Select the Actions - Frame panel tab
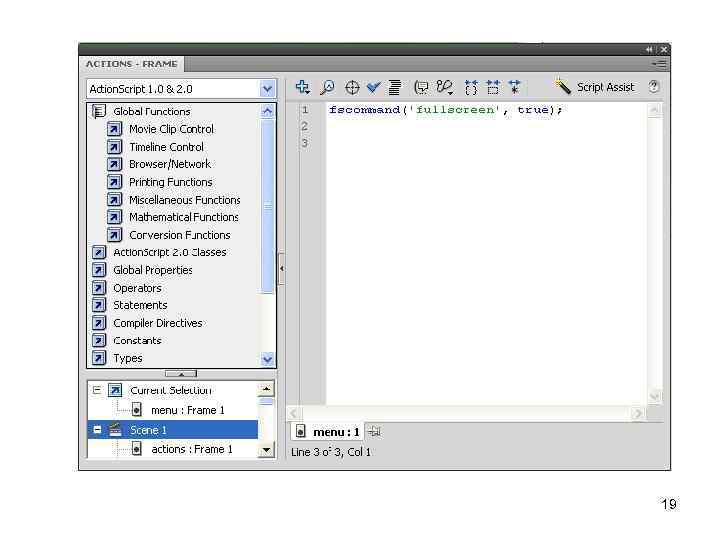This screenshot has height=540, width=720. coord(132,64)
